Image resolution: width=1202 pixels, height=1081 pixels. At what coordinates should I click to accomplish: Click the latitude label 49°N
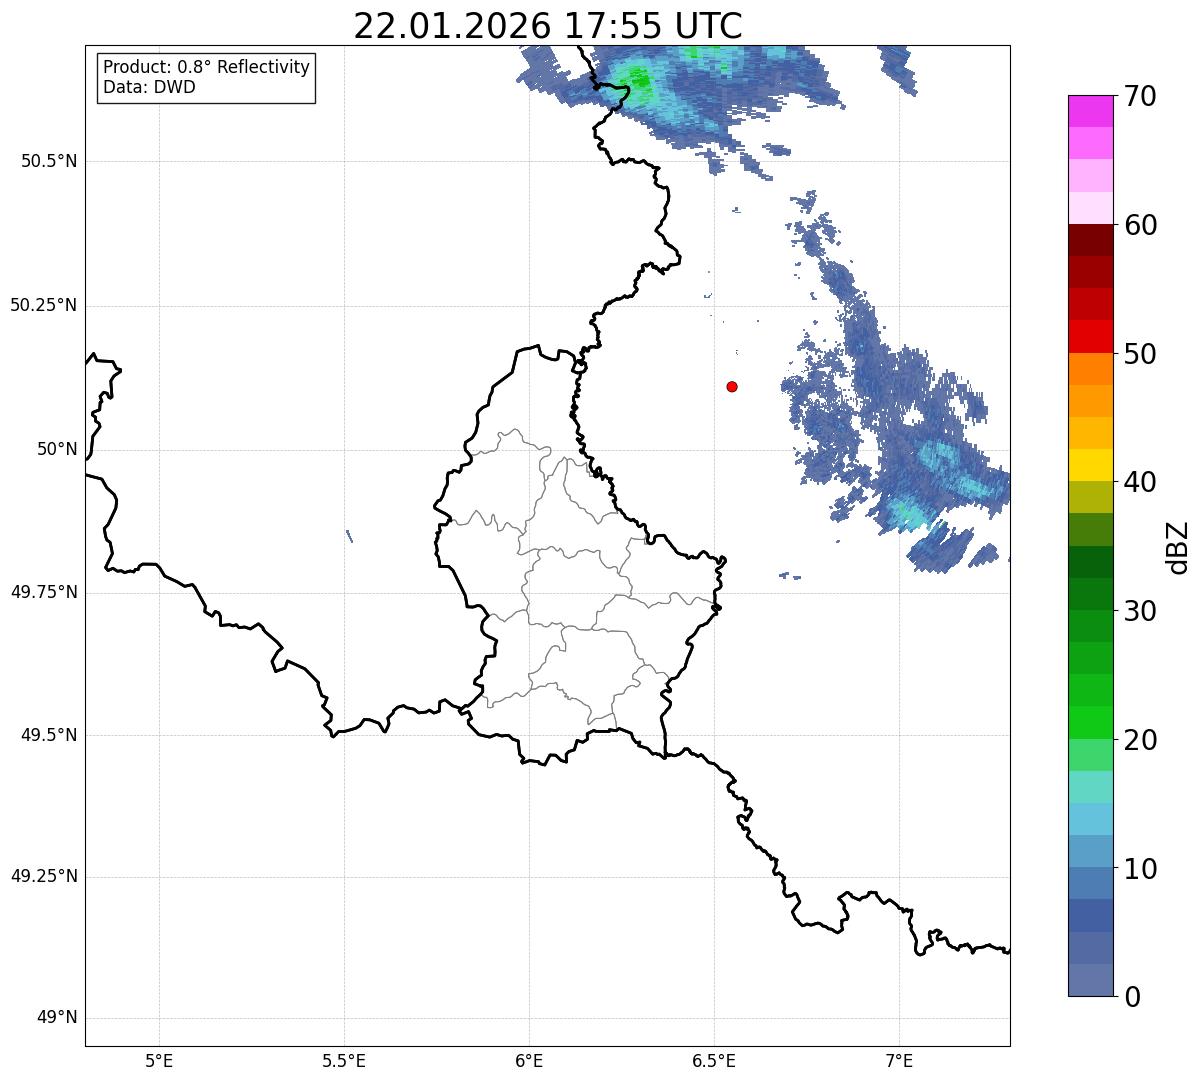(x=57, y=1018)
